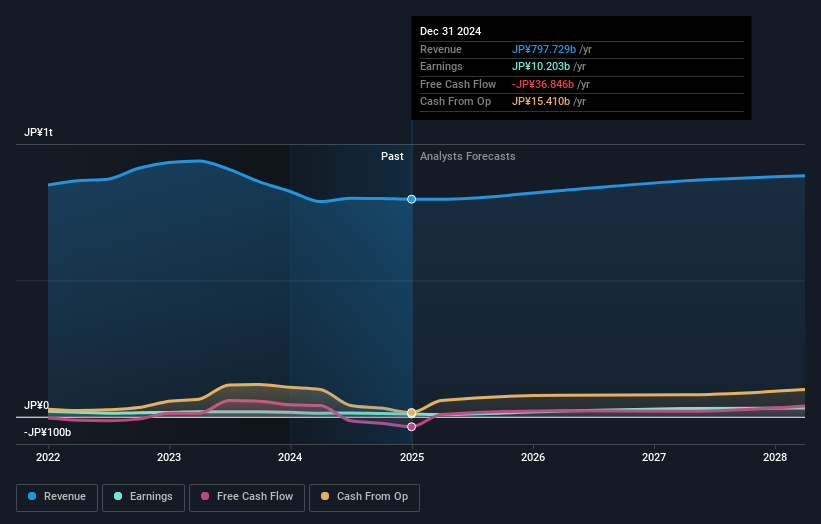The image size is (821, 524).
Task: Click the Revenue row label in tooltip
Action: [441, 49]
